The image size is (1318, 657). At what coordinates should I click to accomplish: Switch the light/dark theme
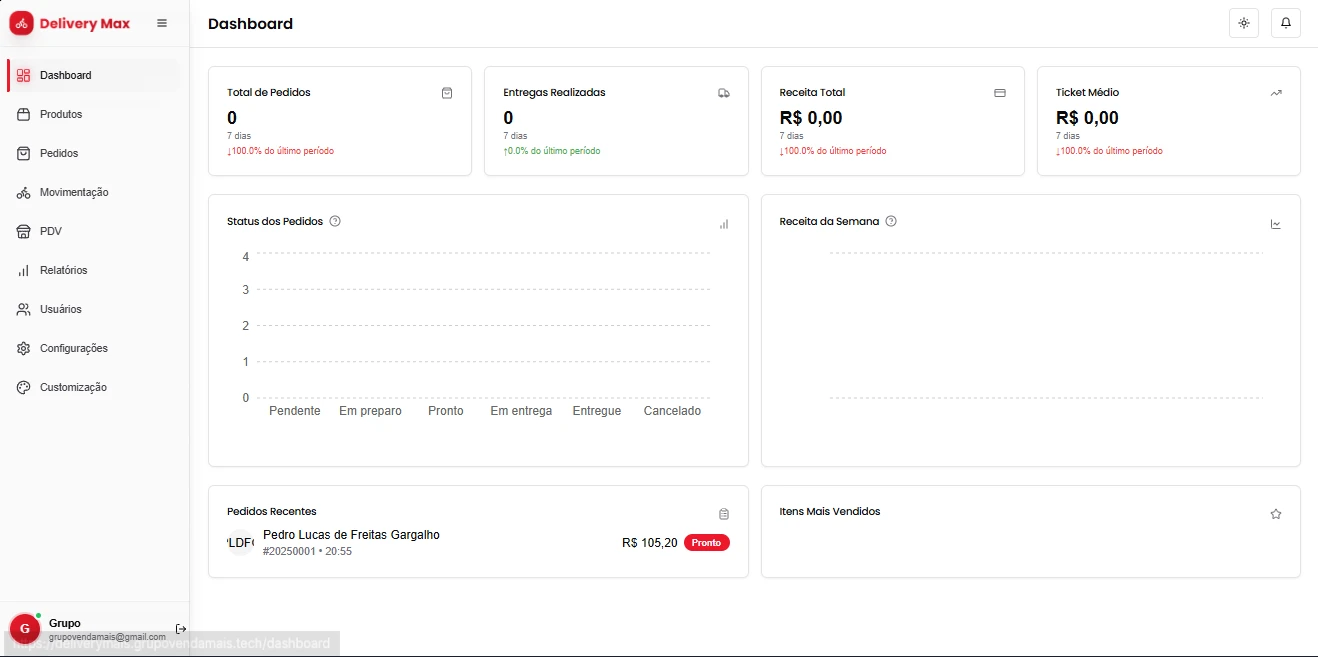pyautogui.click(x=1244, y=23)
